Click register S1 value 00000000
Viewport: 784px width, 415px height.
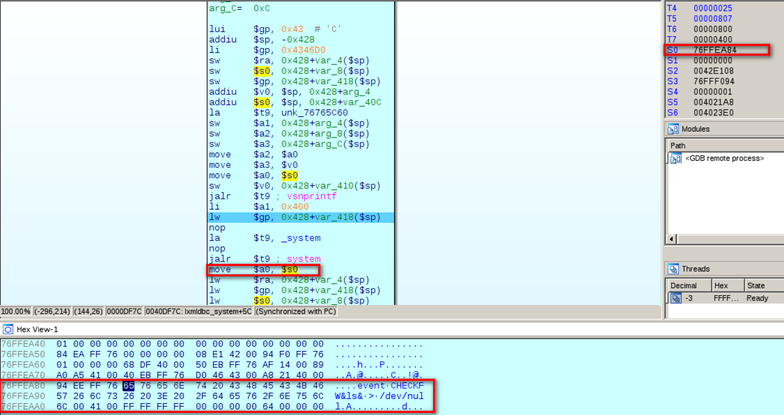coord(712,60)
